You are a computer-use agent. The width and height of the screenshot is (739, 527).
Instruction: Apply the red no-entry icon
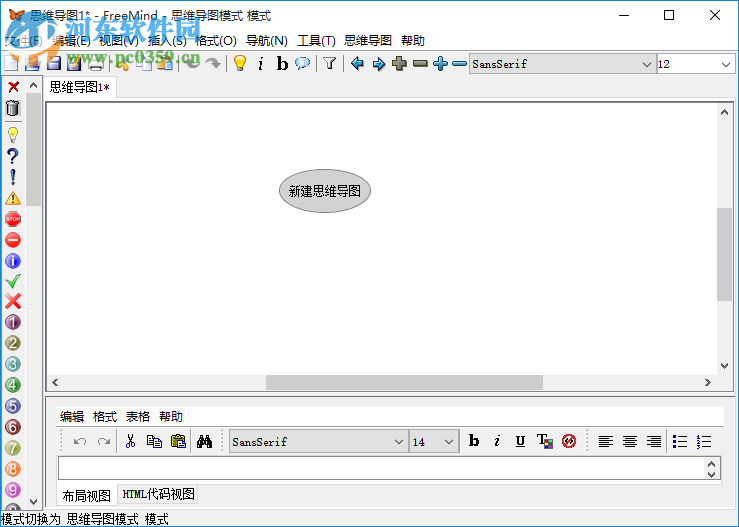pyautogui.click(x=13, y=240)
